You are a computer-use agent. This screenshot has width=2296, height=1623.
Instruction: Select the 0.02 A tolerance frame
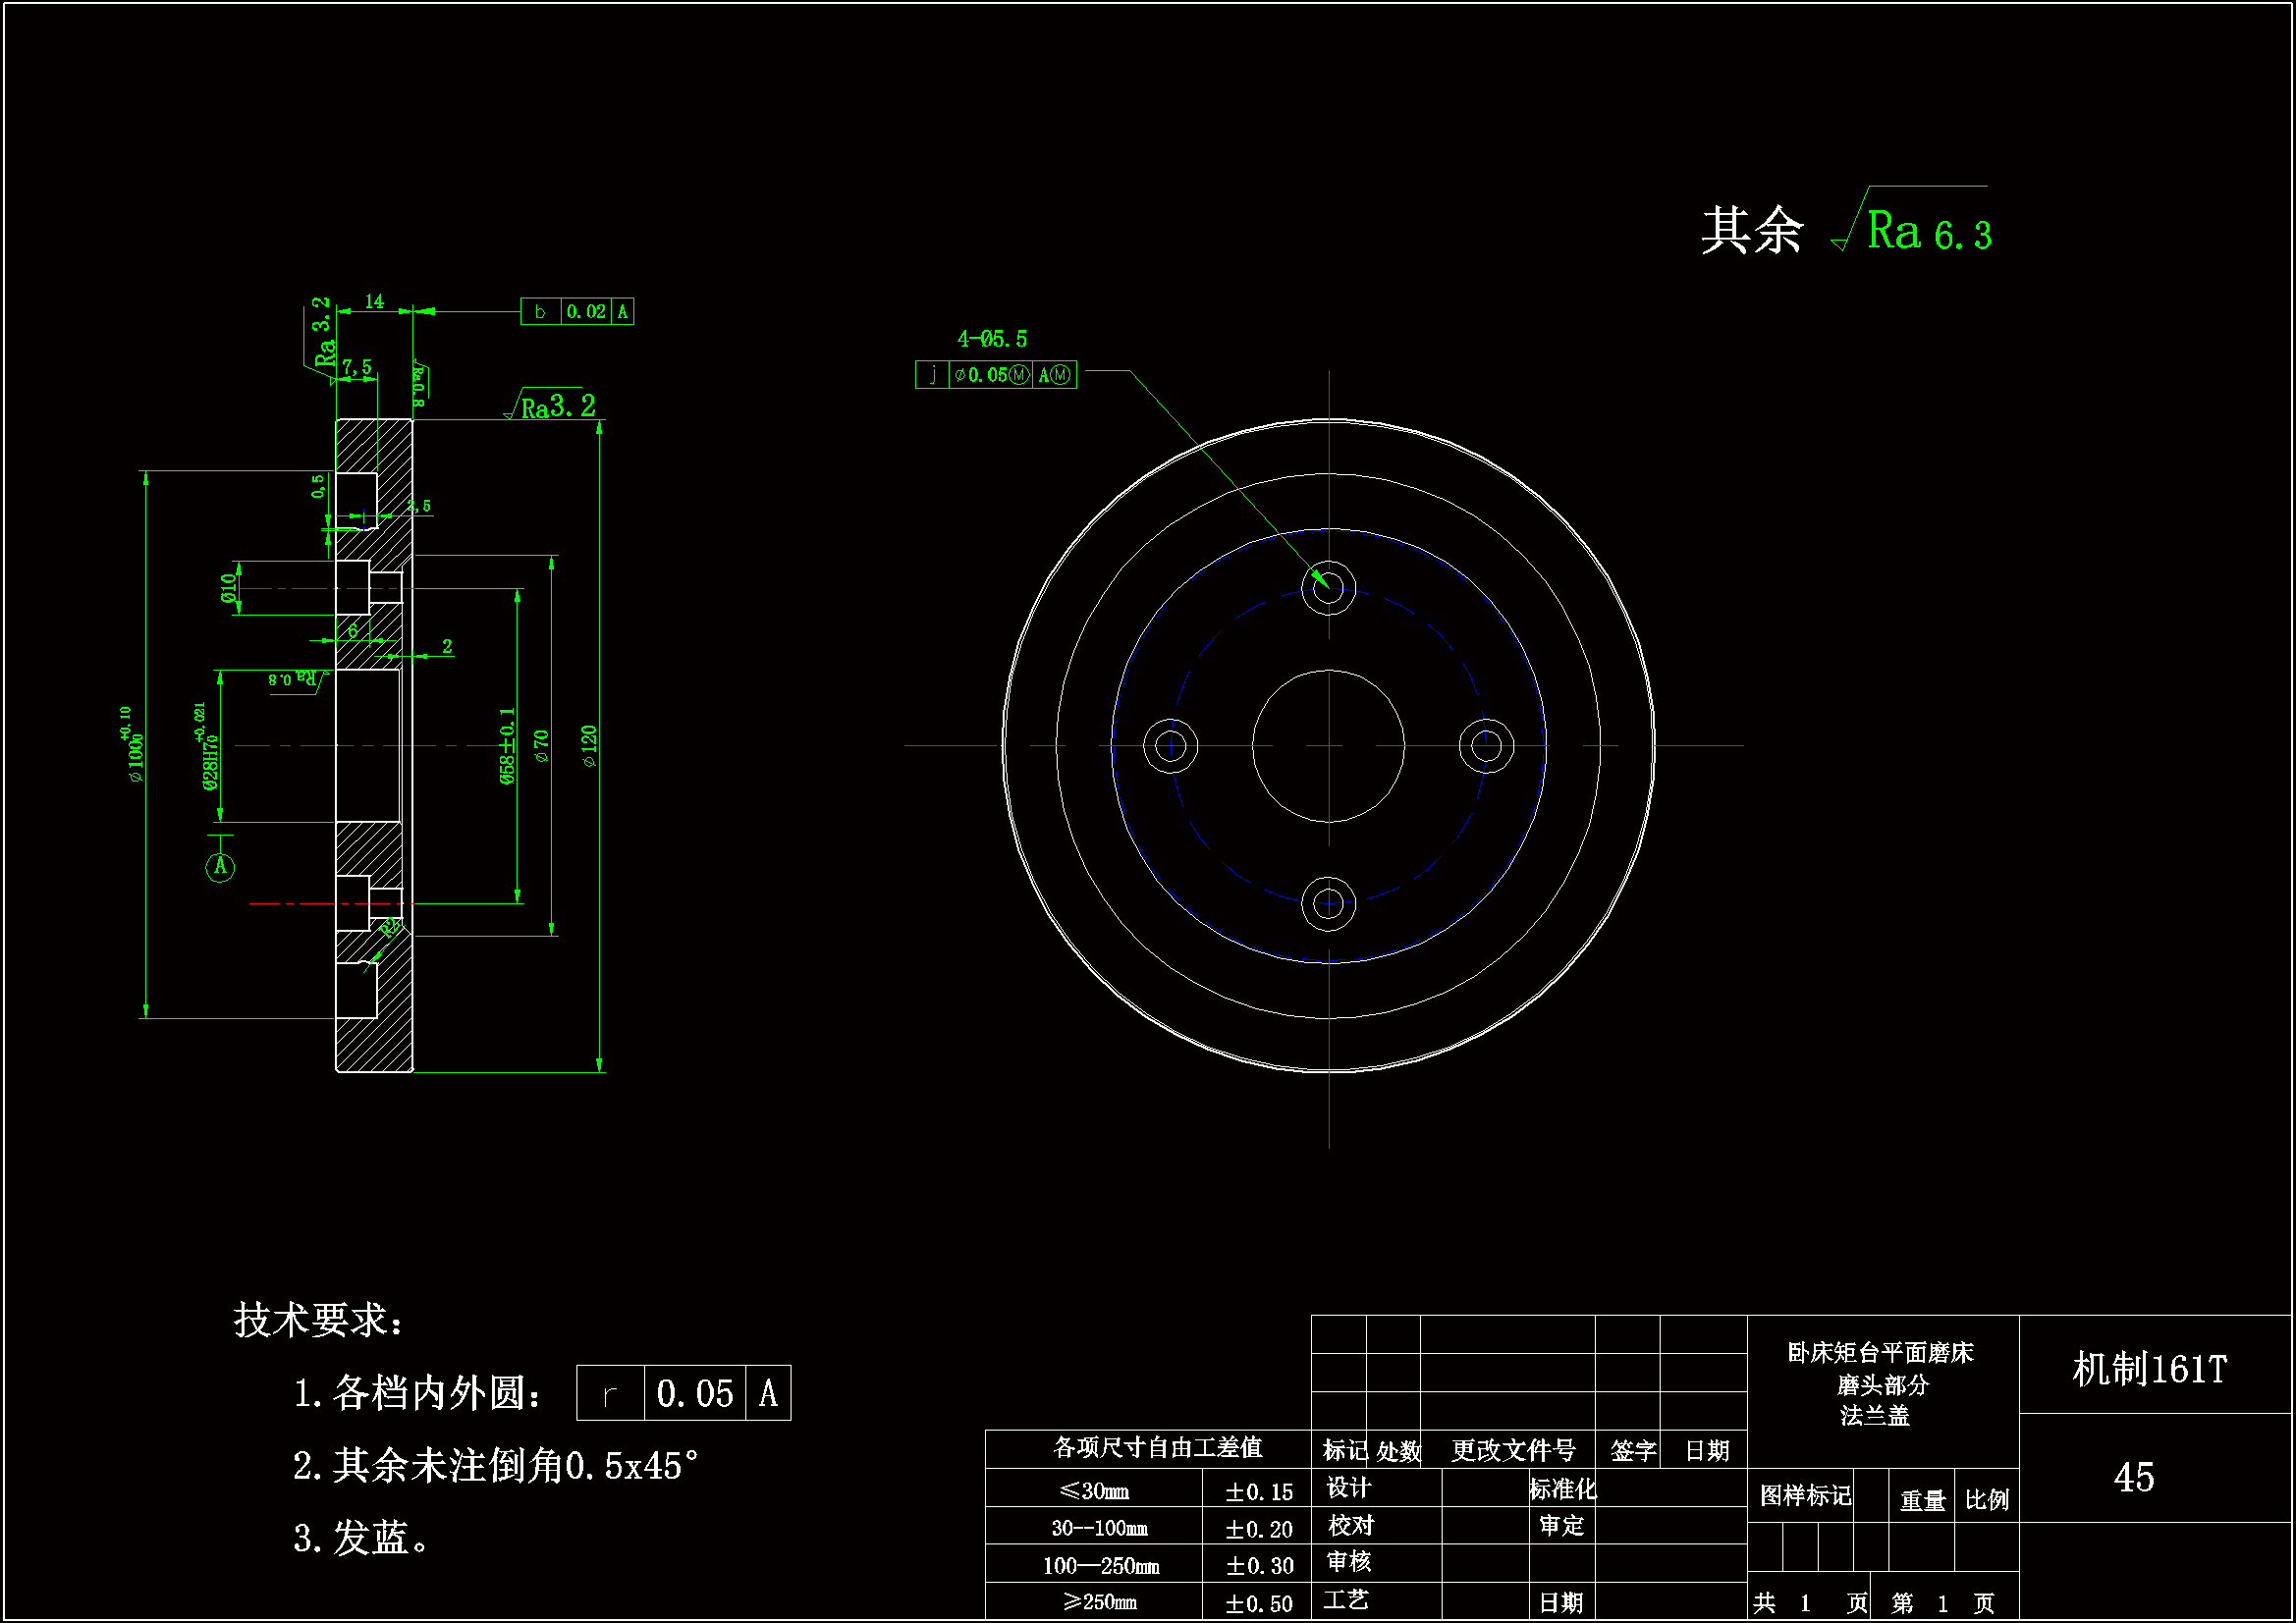577,312
